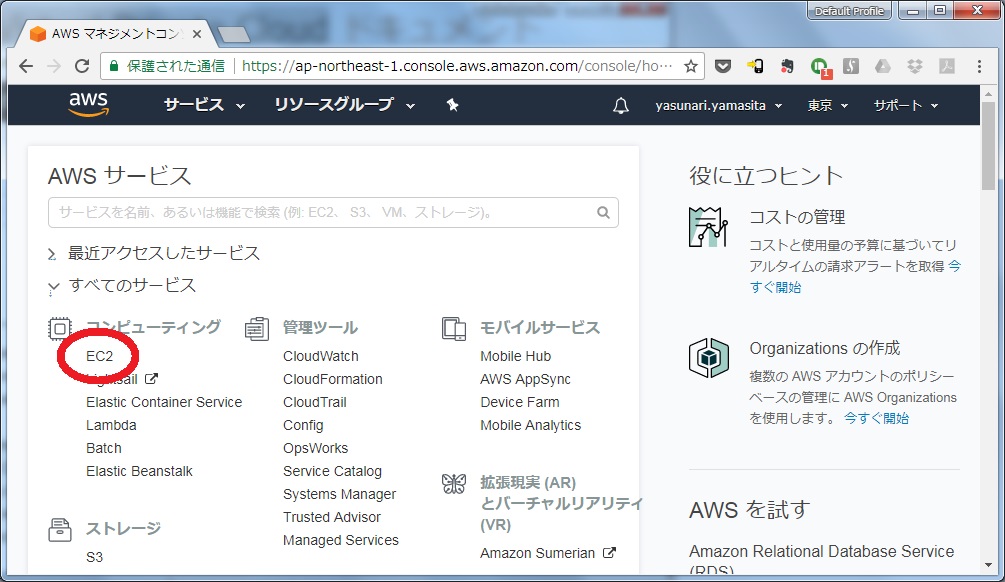Screen dimensions: 1005x582
Task: Open Trusted Advisor
Action: point(332,518)
